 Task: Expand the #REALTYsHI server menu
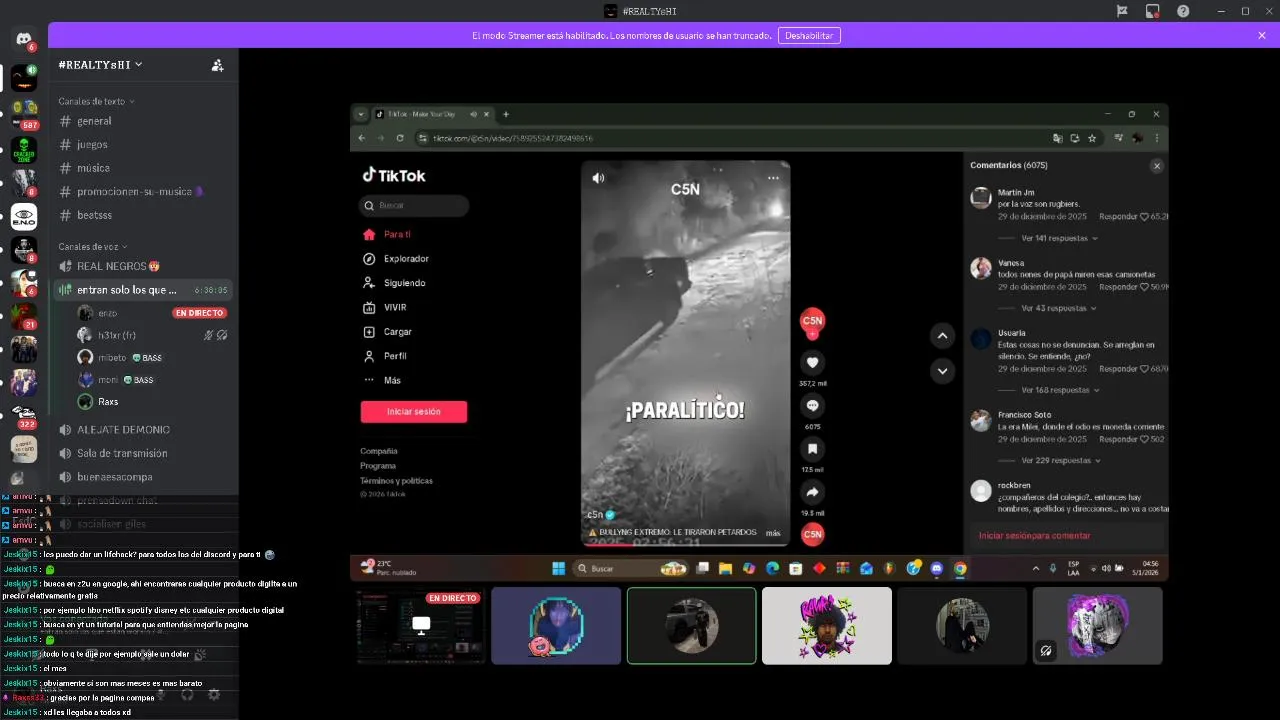click(100, 64)
